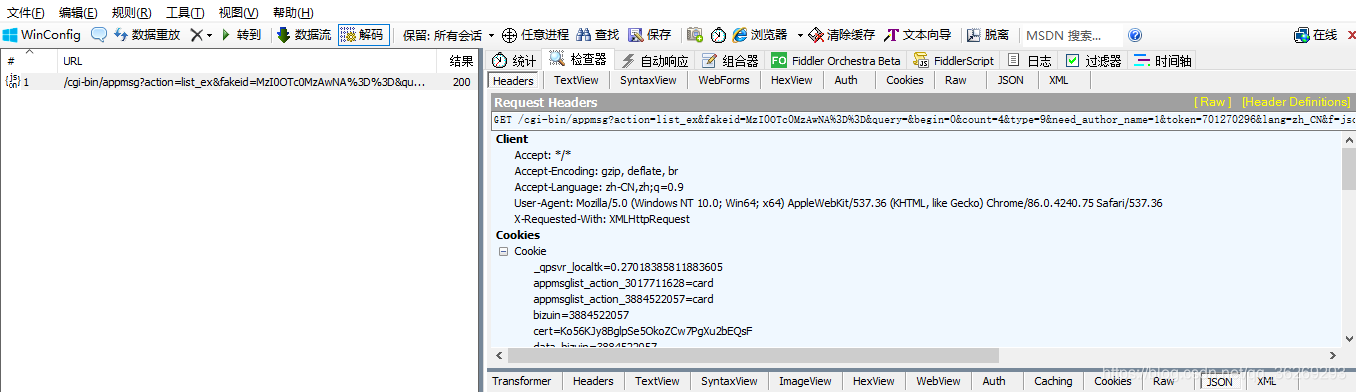The image size is (1356, 392).
Task: Toggle the 数据流 stream button
Action: pos(304,34)
